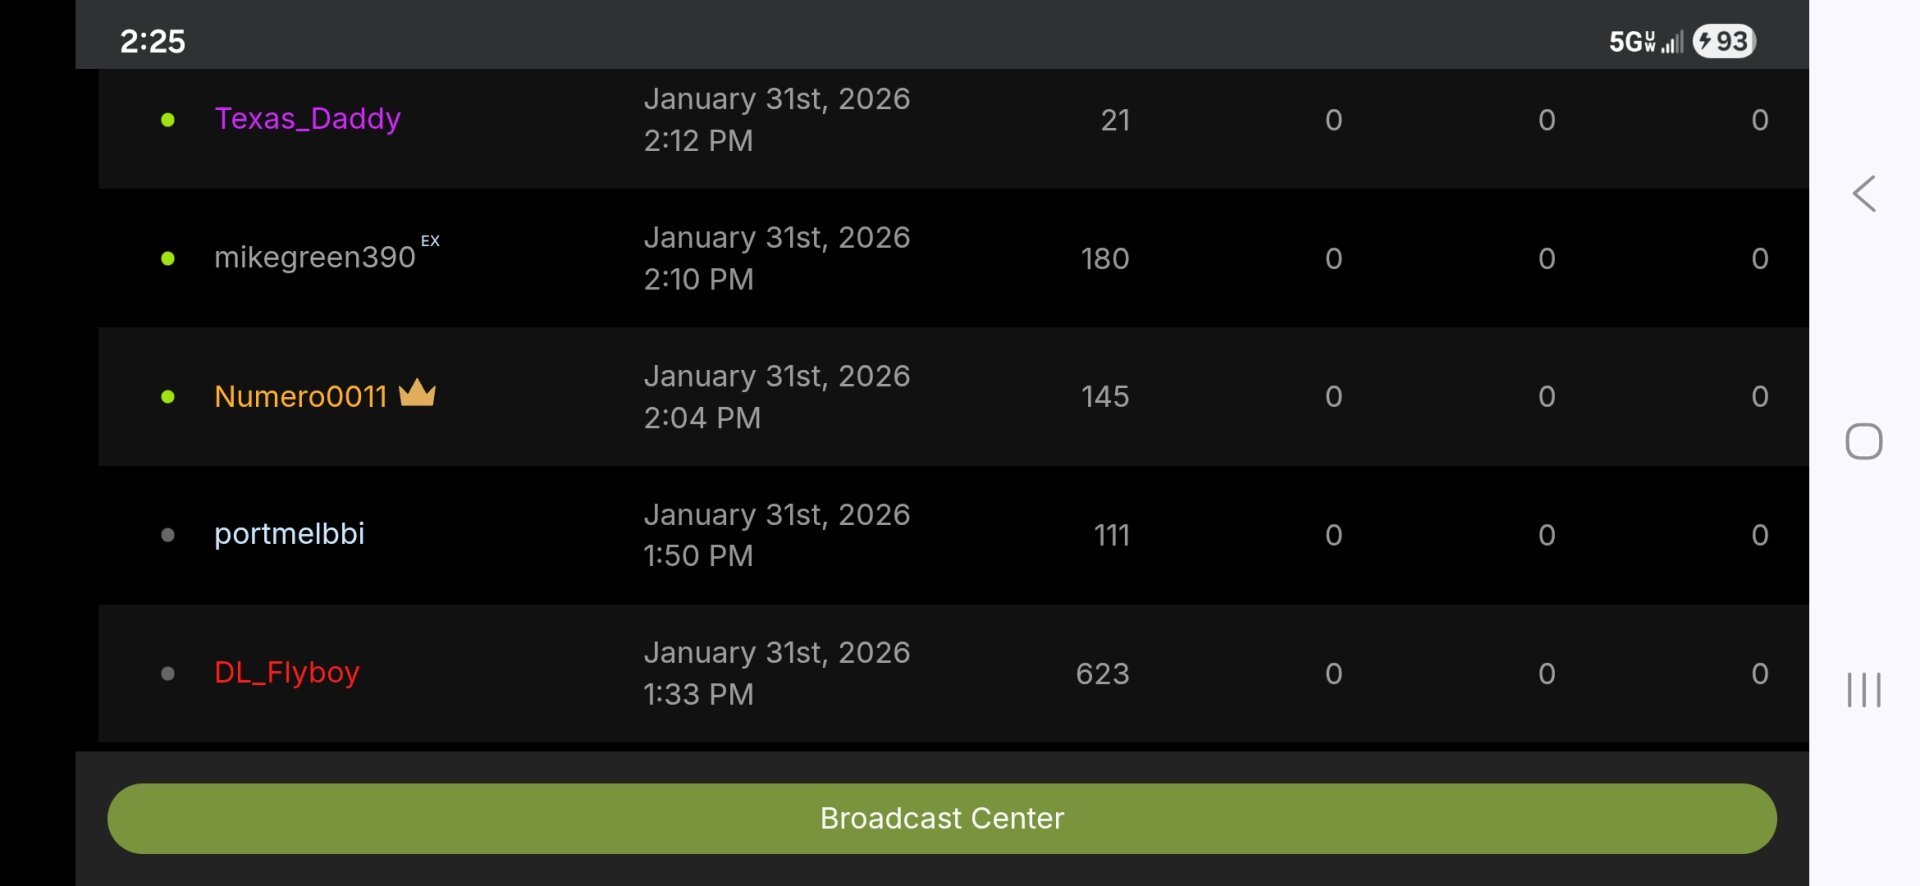Open the Broadcast Center button
Viewport: 1920px width, 886px height.
[x=941, y=818]
